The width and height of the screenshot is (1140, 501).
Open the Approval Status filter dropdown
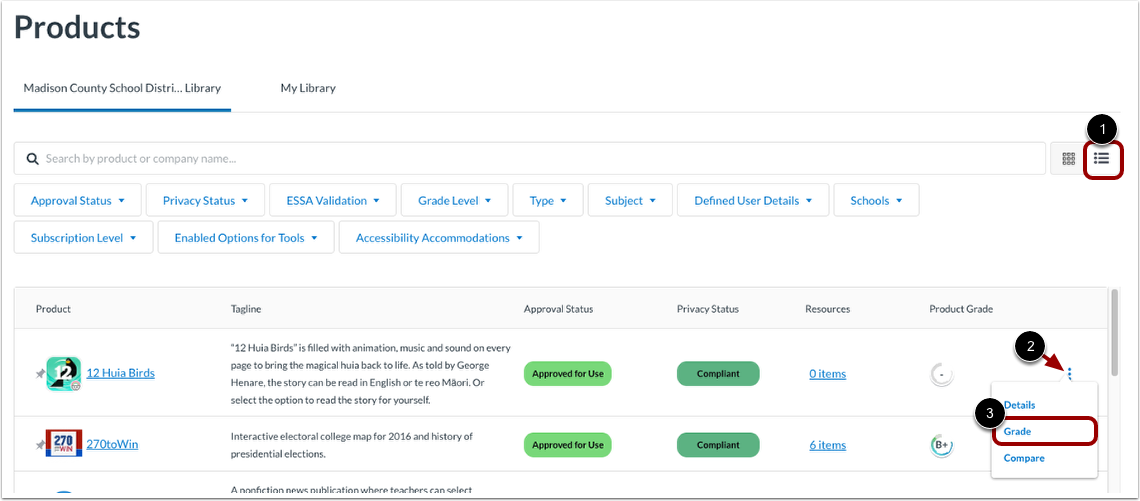pyautogui.click(x=78, y=200)
